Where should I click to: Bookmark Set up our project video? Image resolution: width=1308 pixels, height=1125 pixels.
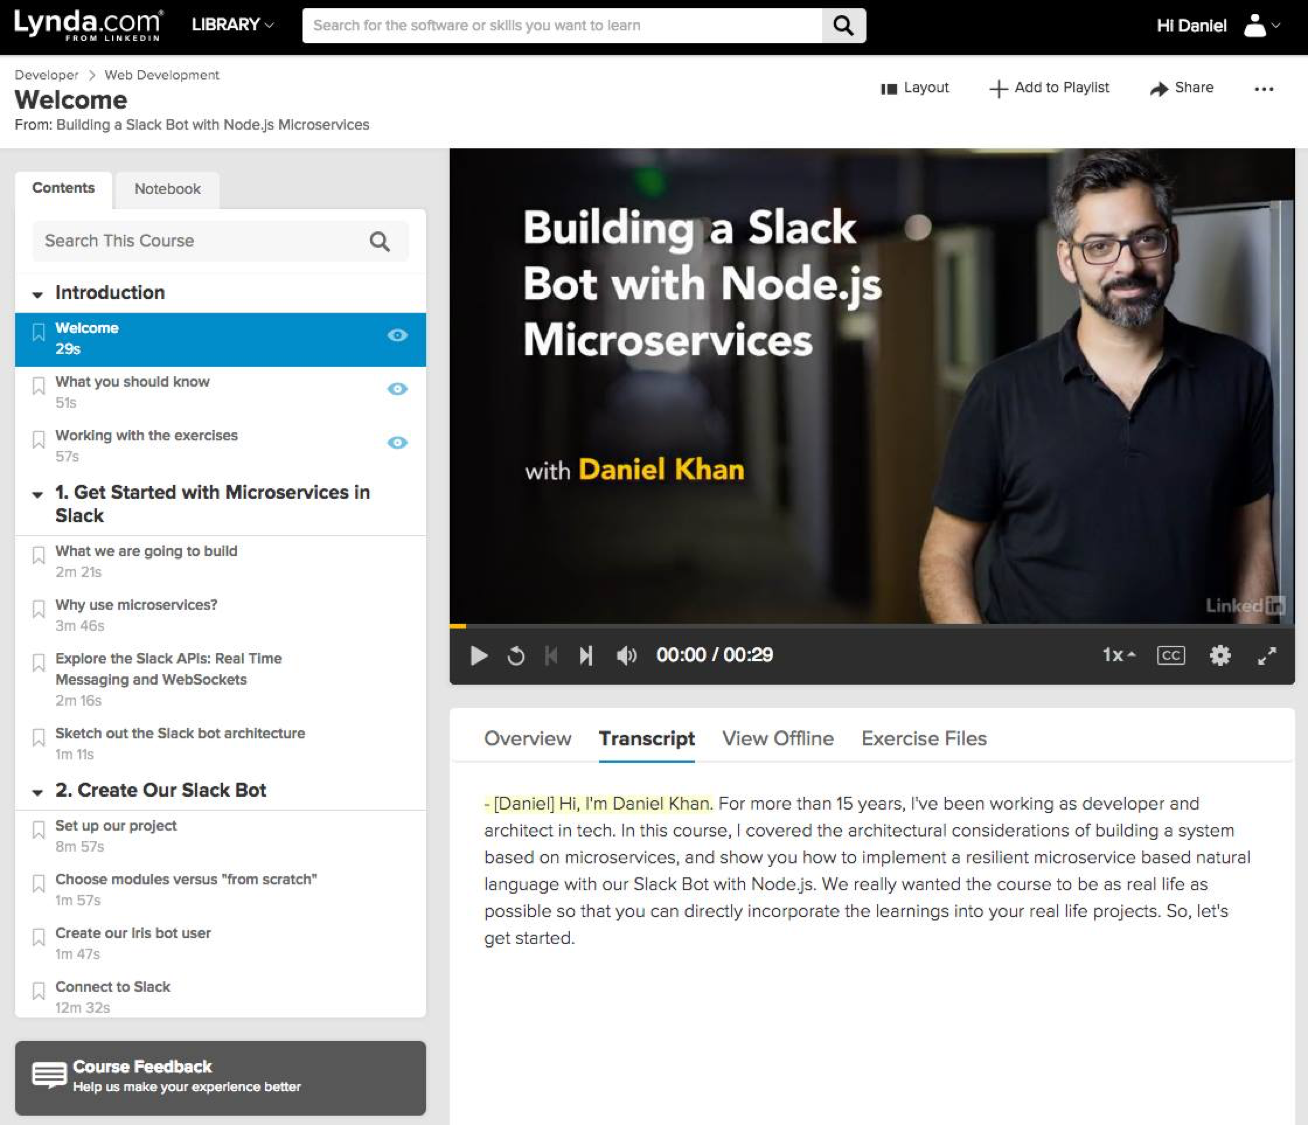coord(39,830)
